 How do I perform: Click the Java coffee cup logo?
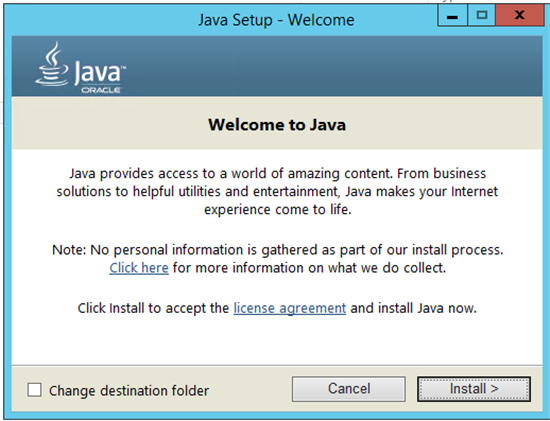52,64
